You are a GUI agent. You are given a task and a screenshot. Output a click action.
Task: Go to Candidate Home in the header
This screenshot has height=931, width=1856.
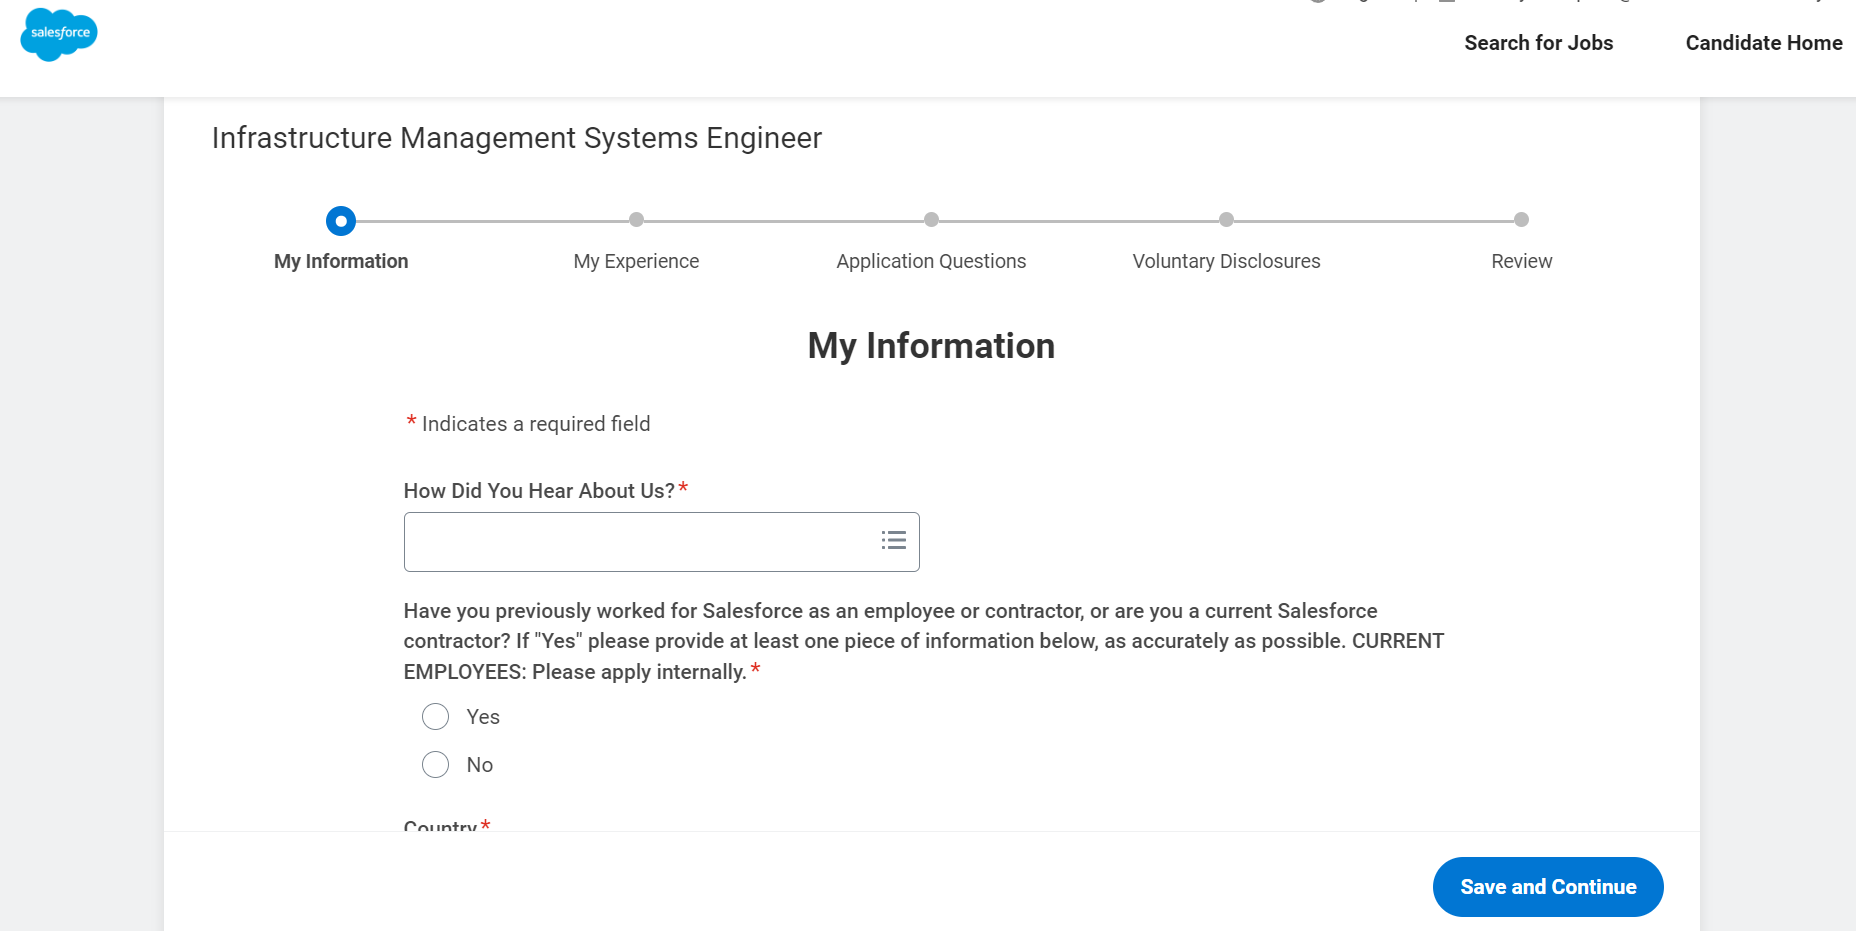point(1763,43)
